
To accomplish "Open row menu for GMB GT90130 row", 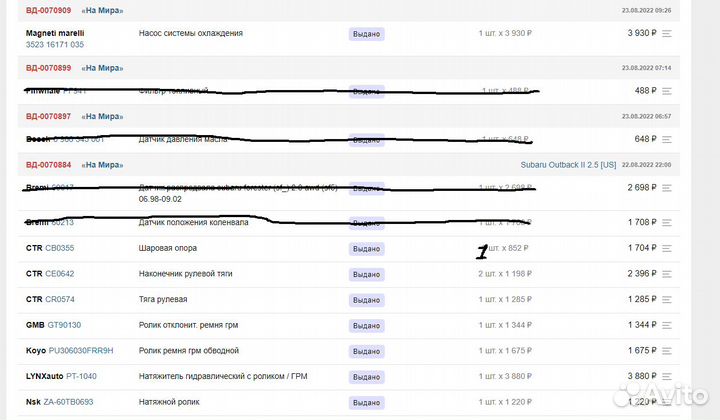I will (x=667, y=325).
